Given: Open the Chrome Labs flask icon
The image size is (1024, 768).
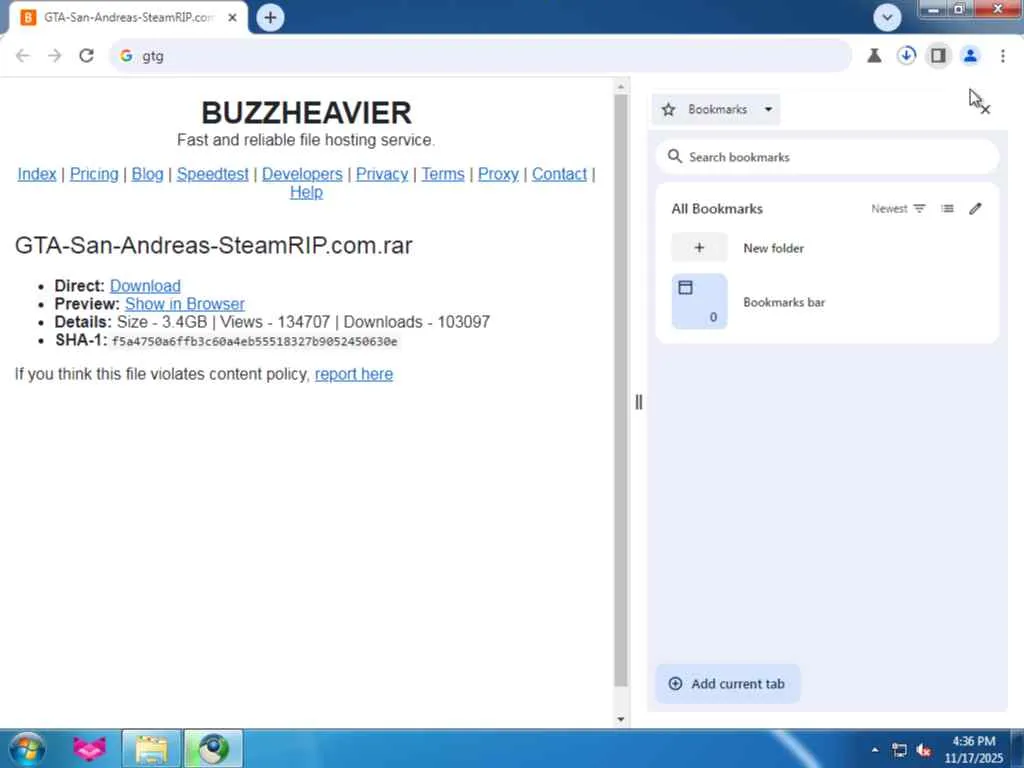Looking at the screenshot, I should (x=874, y=56).
